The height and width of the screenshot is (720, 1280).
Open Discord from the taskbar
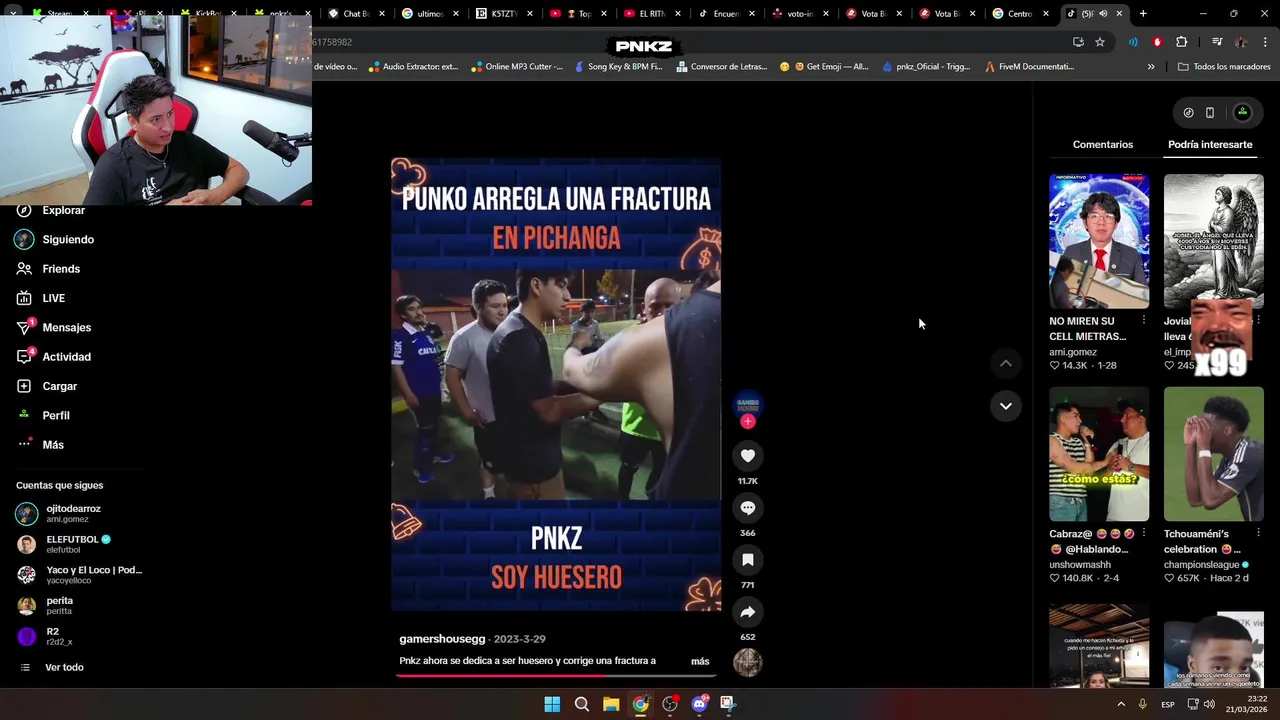point(699,704)
